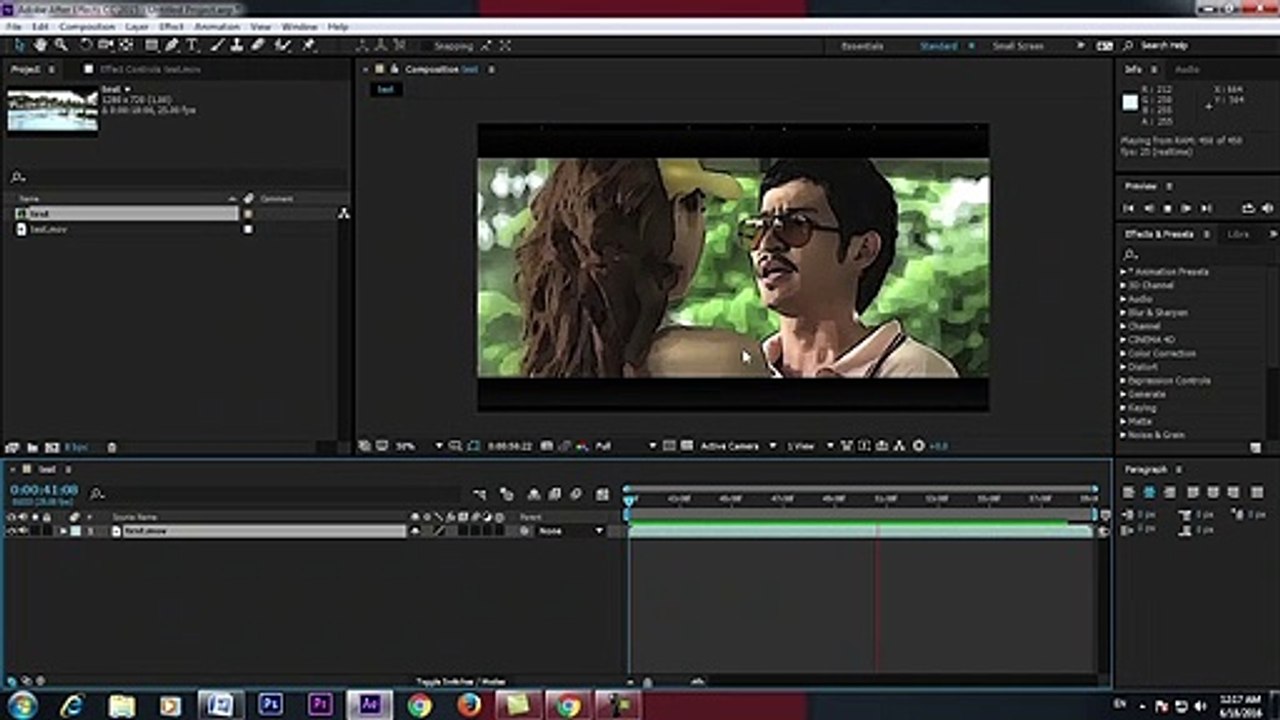This screenshot has height=720, width=1280.
Task: Select the Eraser tool
Action: click(258, 45)
